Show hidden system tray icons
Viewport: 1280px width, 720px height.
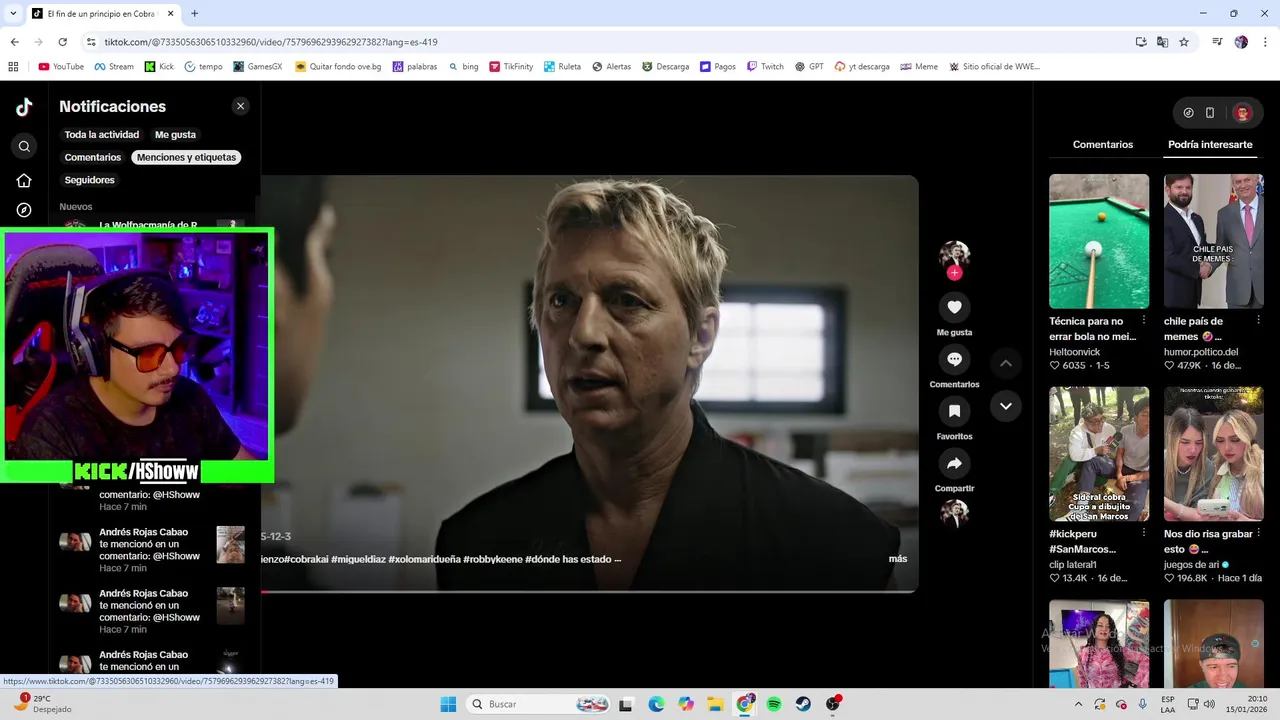coord(1078,704)
